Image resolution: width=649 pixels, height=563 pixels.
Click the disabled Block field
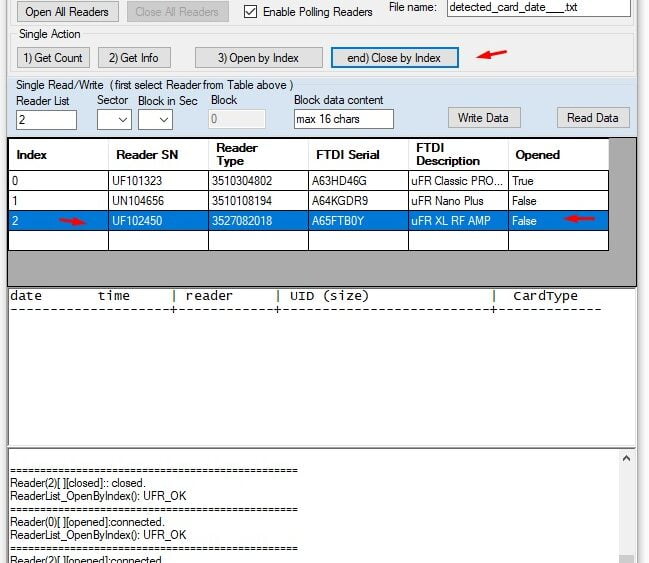[x=237, y=119]
